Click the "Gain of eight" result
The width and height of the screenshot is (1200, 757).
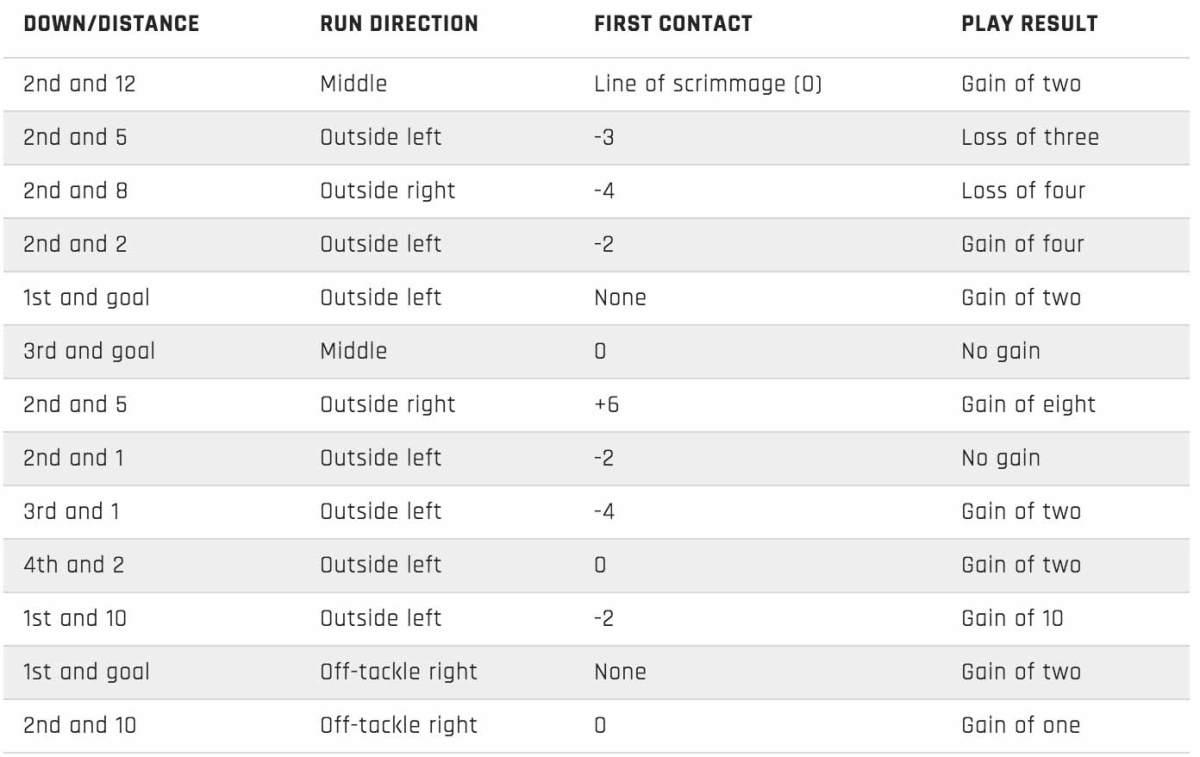click(1028, 404)
